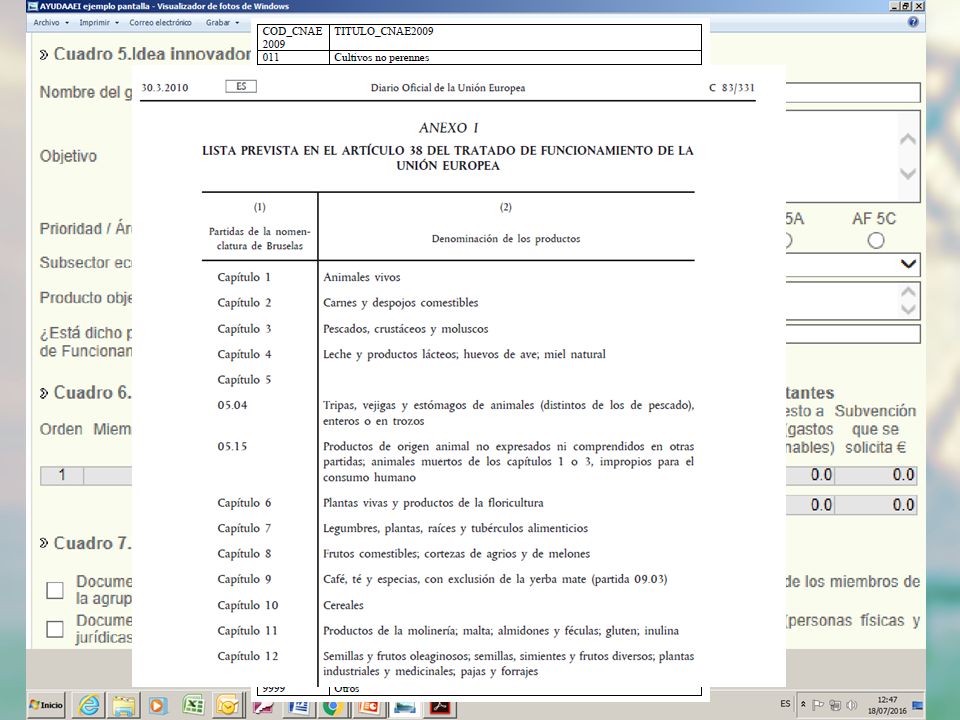
Task: Click the '05.04' code in the table
Action: [x=232, y=405]
